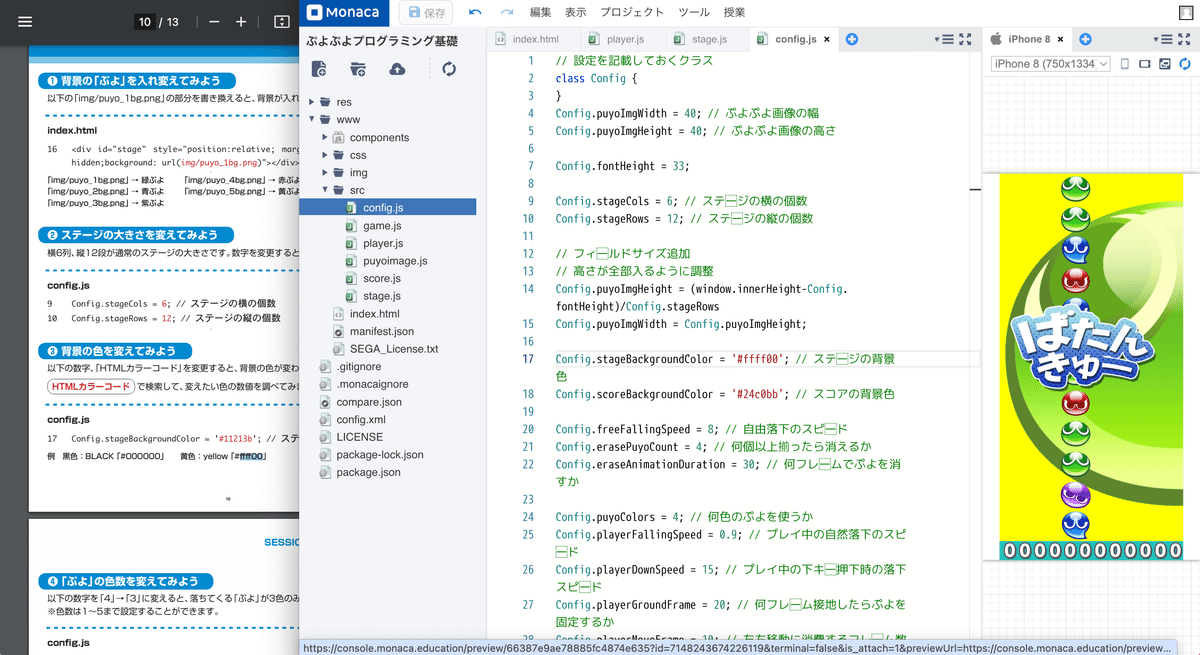Open preview in separate window icon
Image resolution: width=1200 pixels, height=655 pixels.
point(1165,64)
